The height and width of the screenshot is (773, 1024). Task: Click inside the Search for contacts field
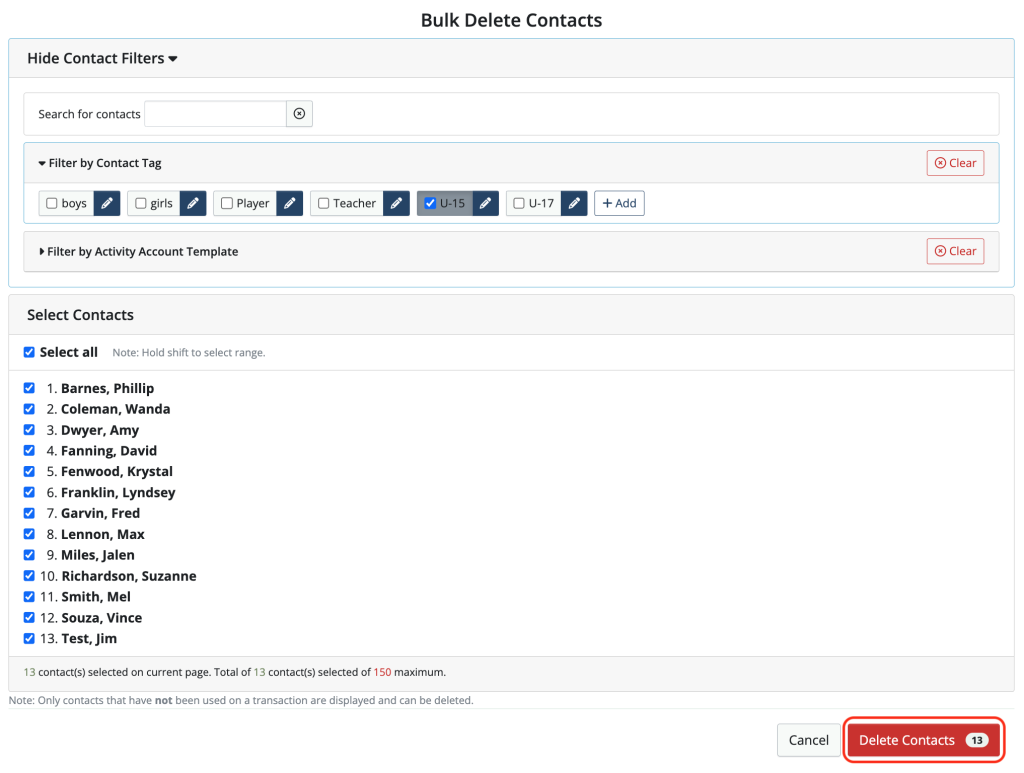214,113
